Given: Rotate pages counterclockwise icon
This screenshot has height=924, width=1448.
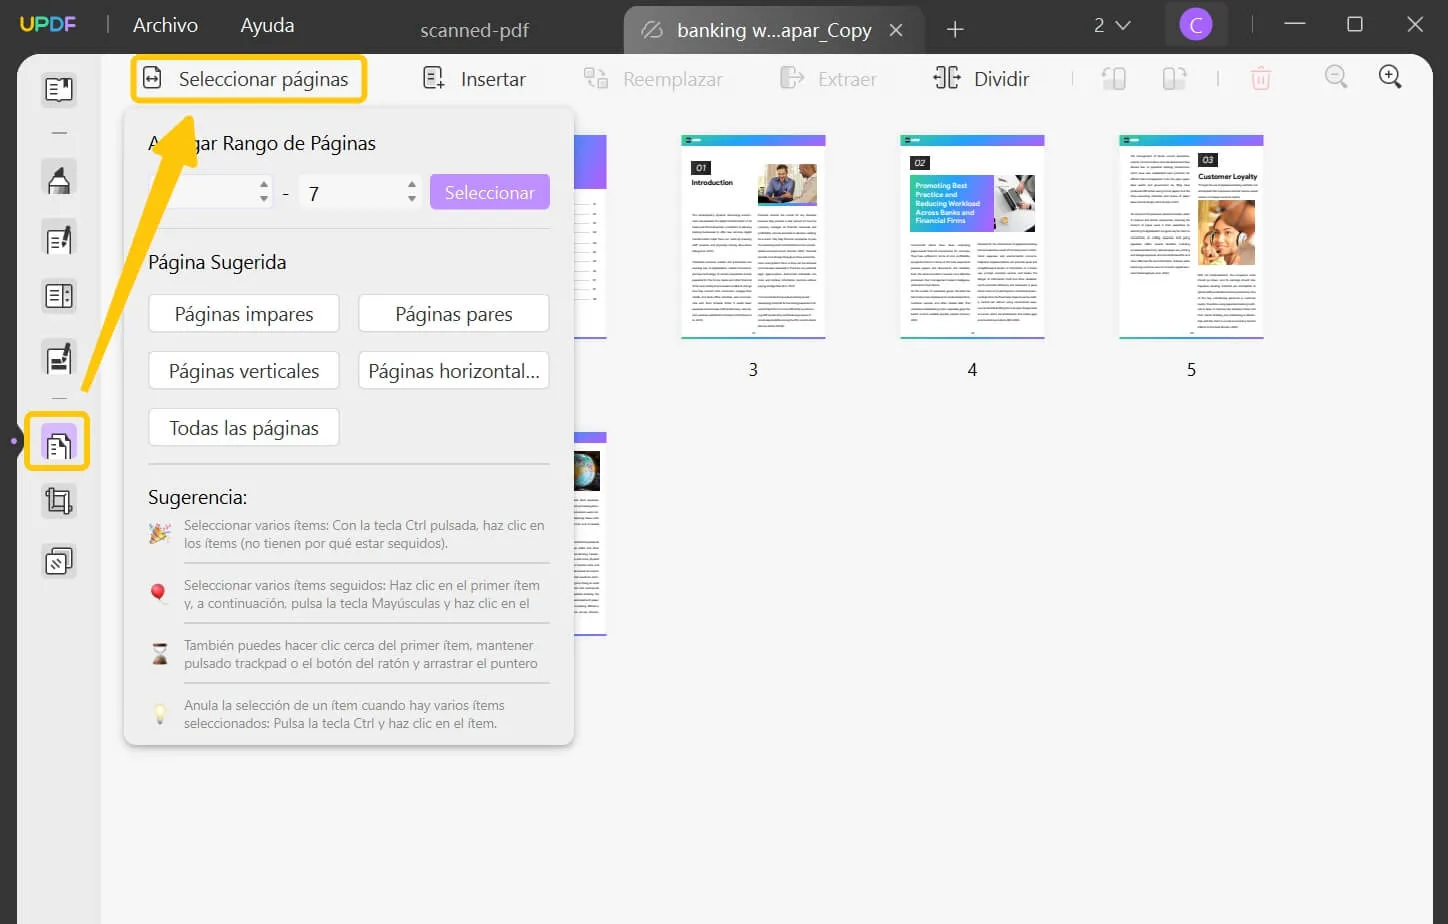Looking at the screenshot, I should tap(1113, 78).
